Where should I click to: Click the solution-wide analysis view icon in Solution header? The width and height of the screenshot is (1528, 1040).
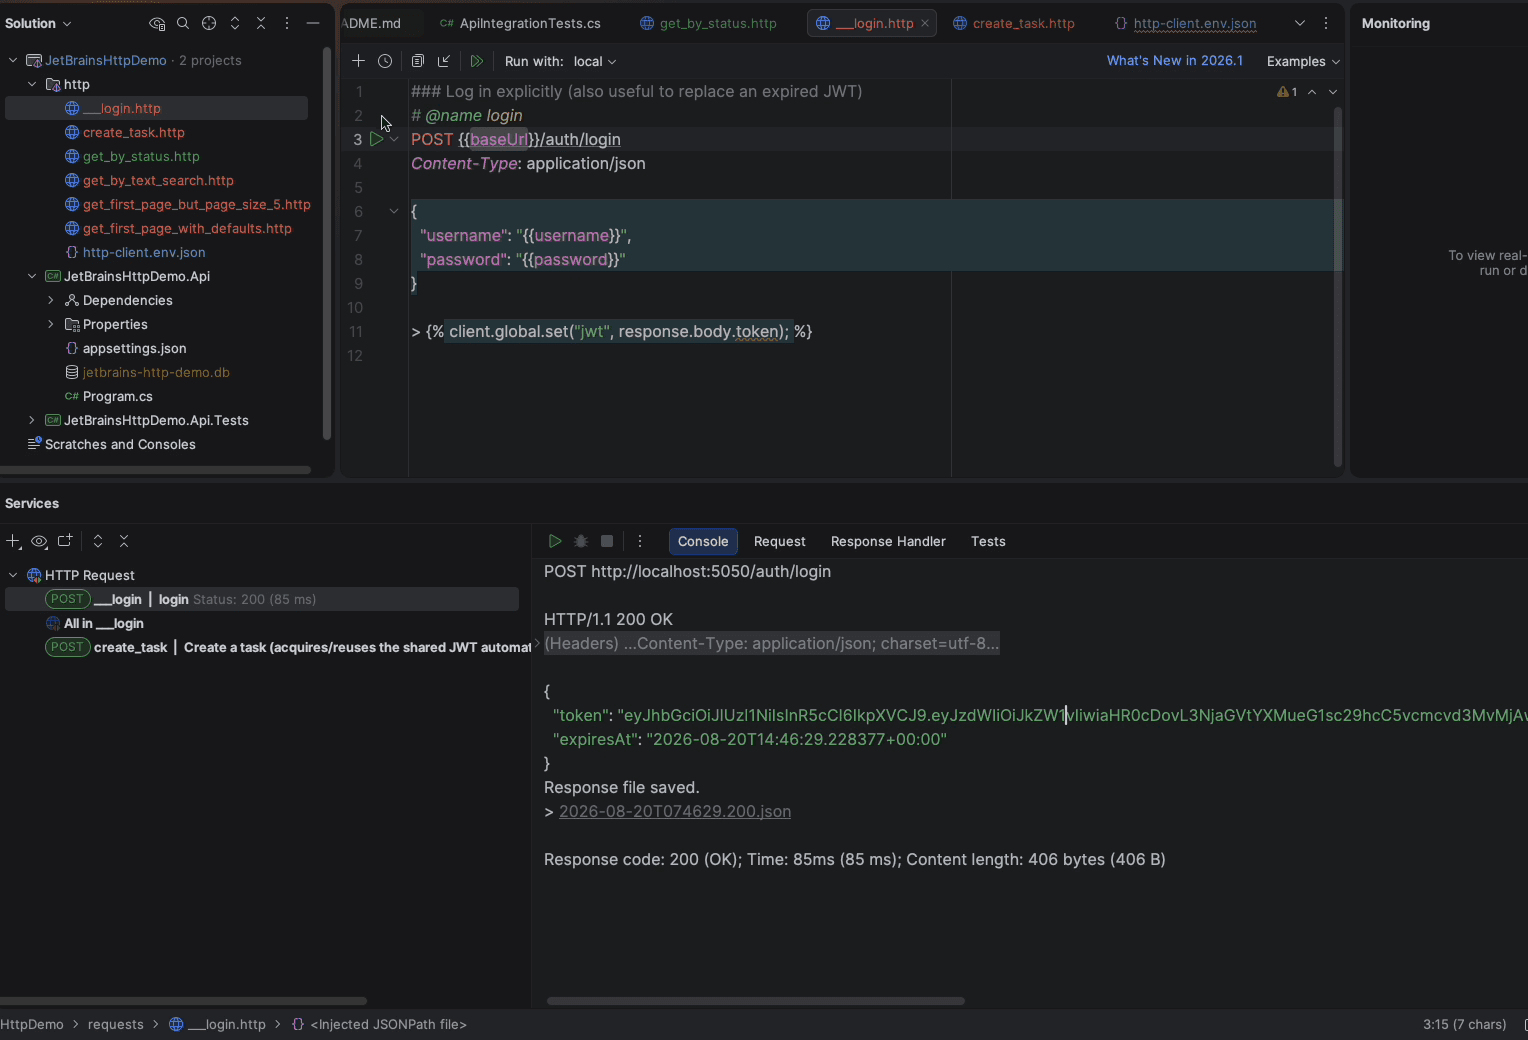[x=157, y=23]
